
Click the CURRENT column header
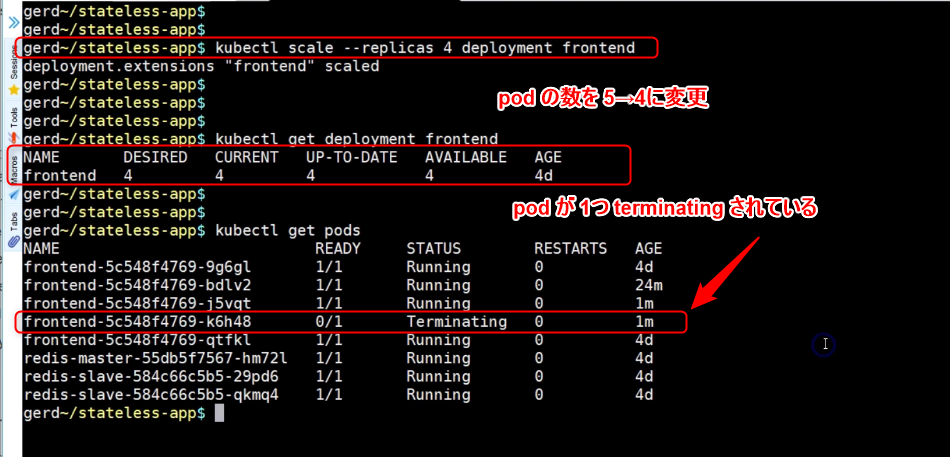(x=247, y=158)
